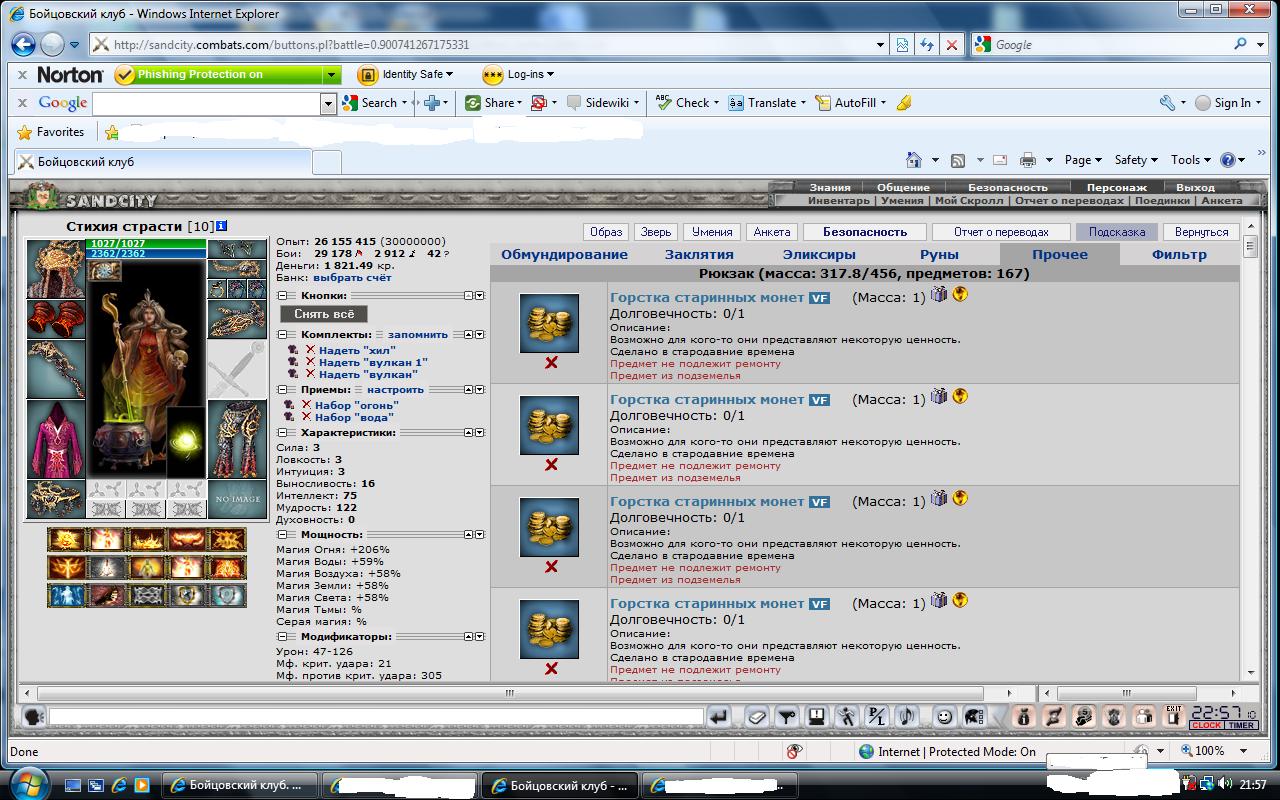
Task: Click the smiley face icon in the chat bar
Action: click(x=944, y=716)
